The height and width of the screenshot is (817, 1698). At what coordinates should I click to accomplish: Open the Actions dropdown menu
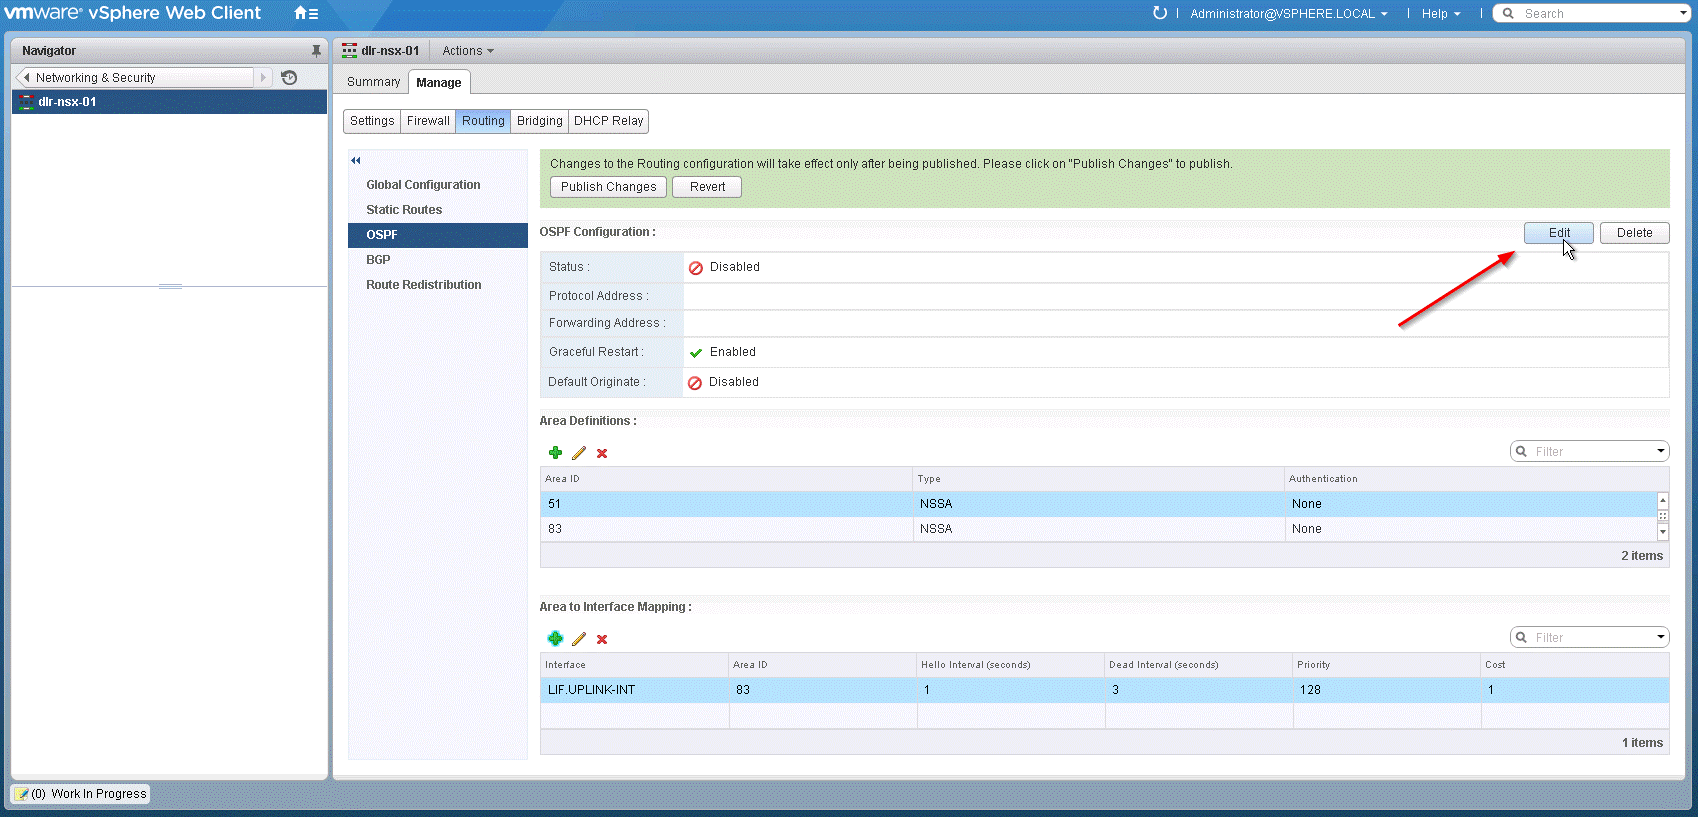pyautogui.click(x=467, y=51)
